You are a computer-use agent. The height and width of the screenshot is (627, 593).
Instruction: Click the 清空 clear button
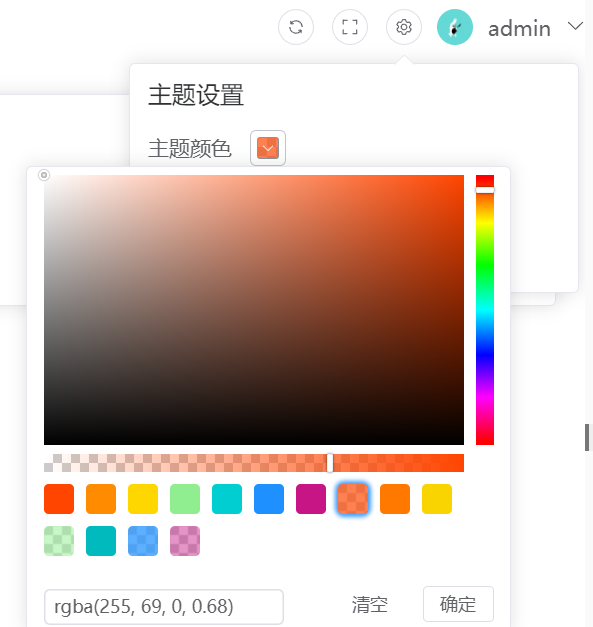coord(370,605)
